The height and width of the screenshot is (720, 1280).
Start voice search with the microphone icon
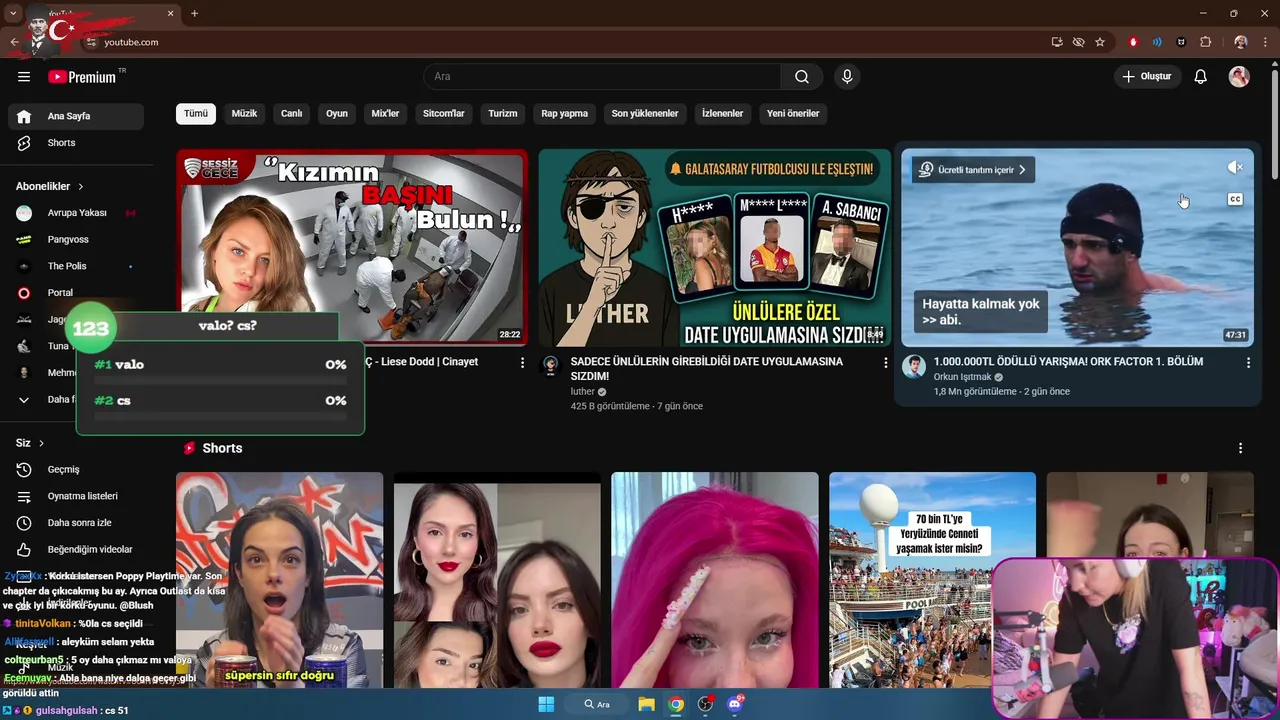pos(847,77)
